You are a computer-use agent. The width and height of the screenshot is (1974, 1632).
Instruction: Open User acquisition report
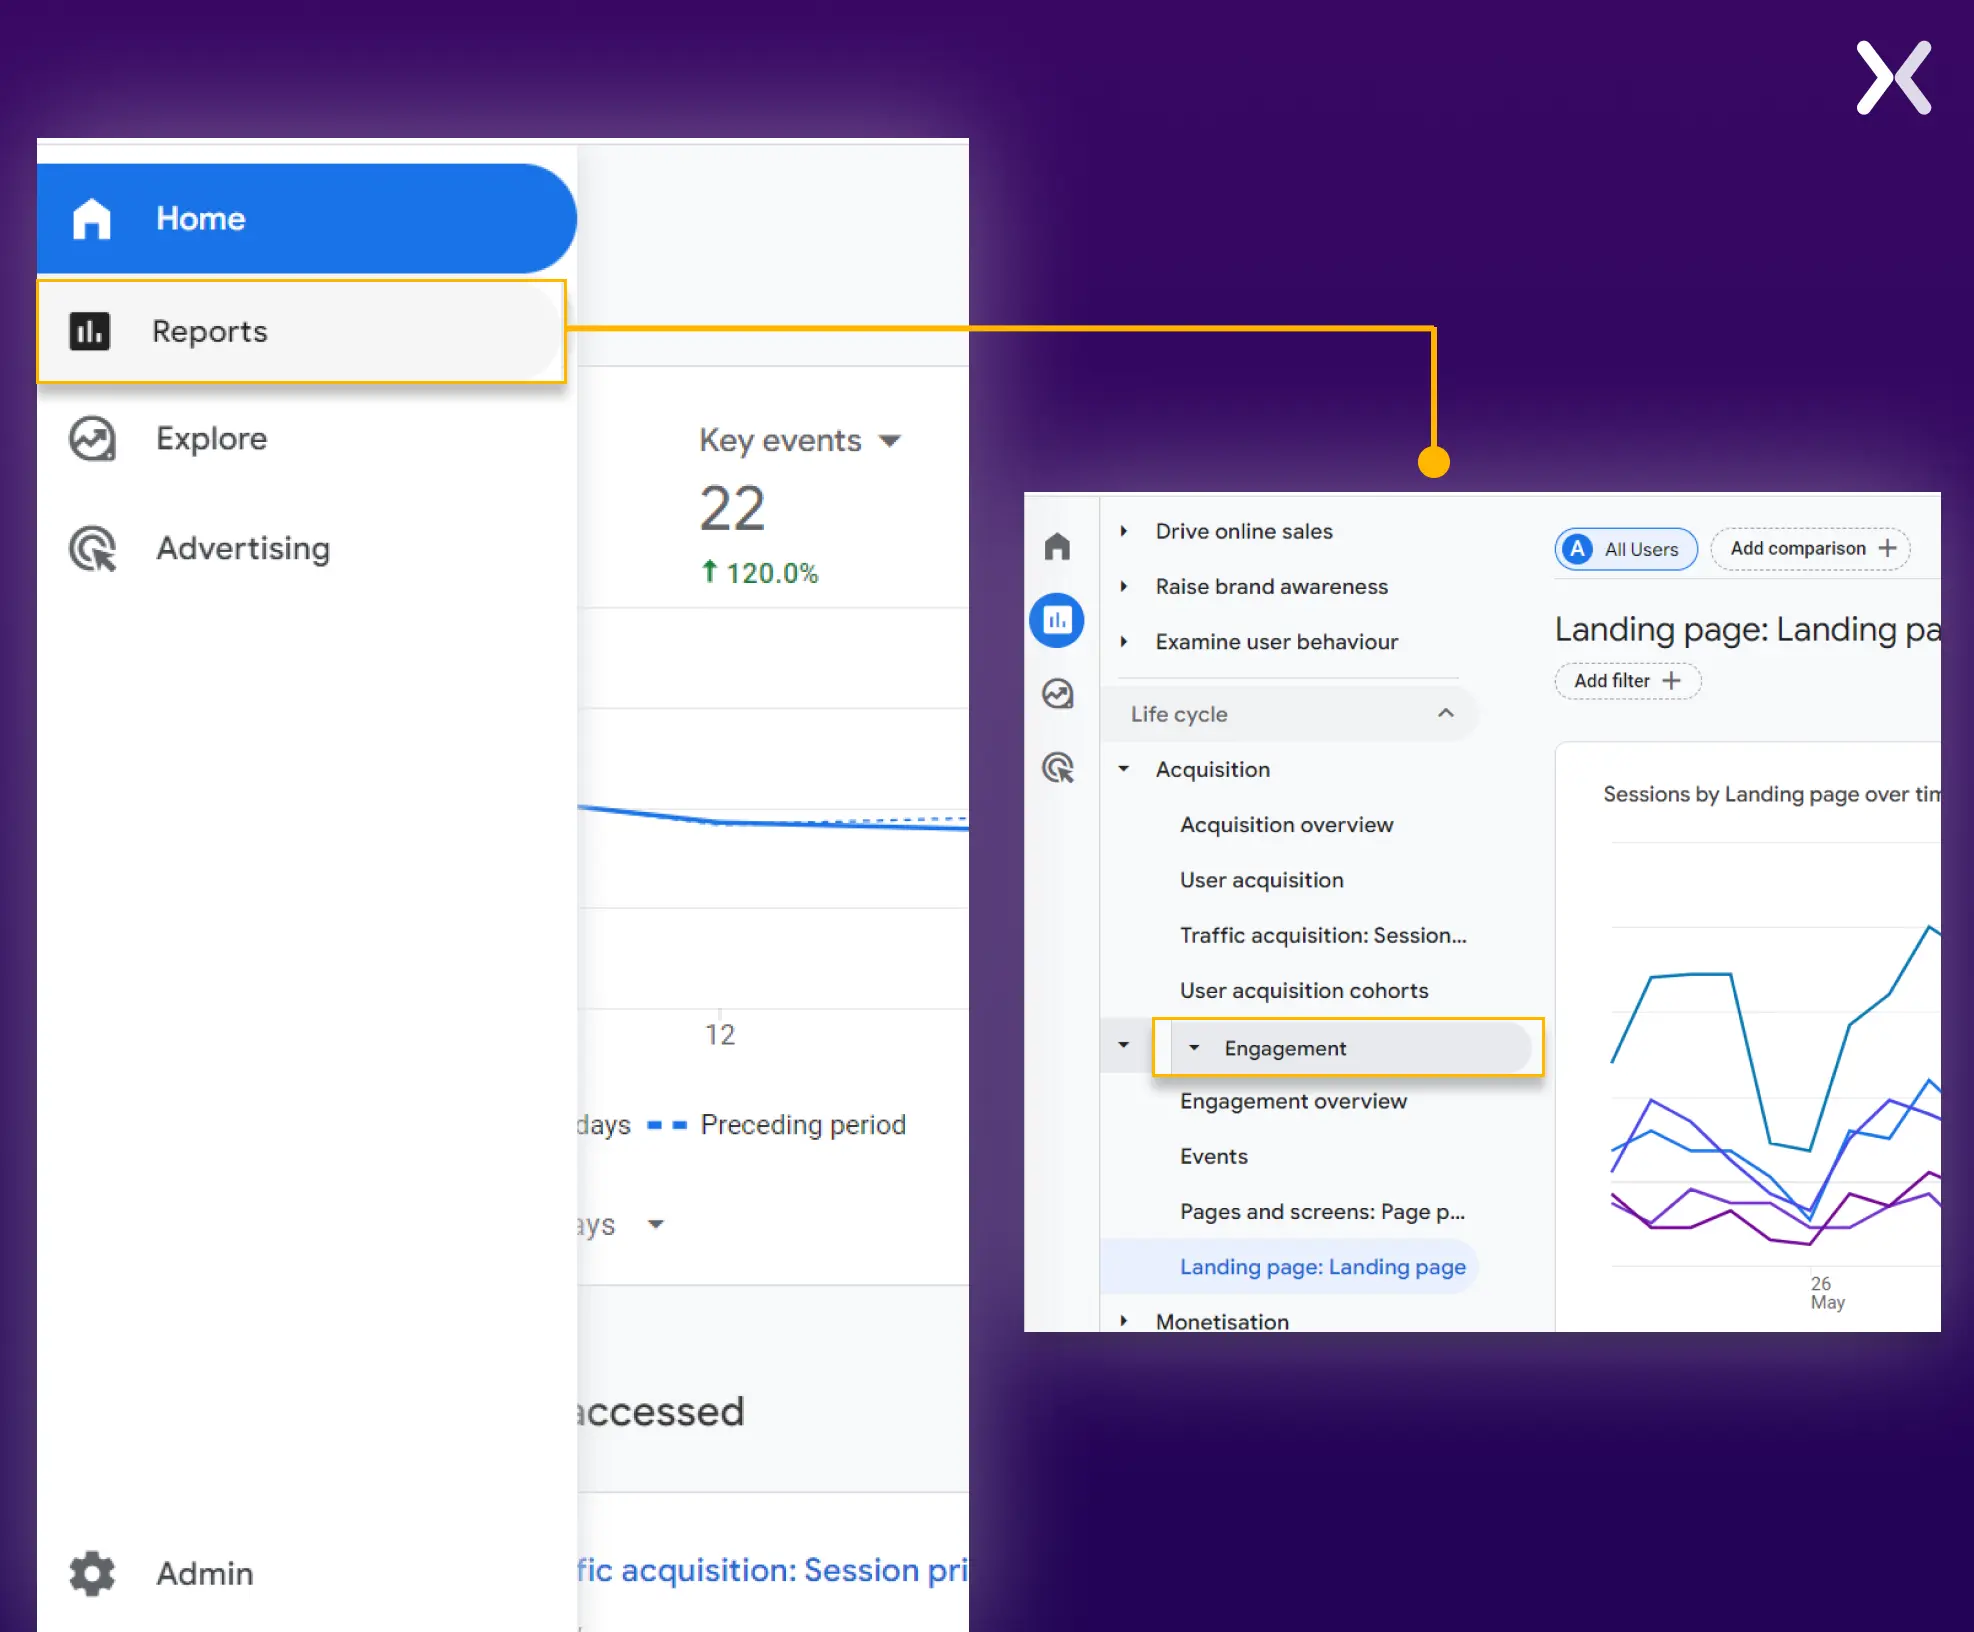point(1261,880)
